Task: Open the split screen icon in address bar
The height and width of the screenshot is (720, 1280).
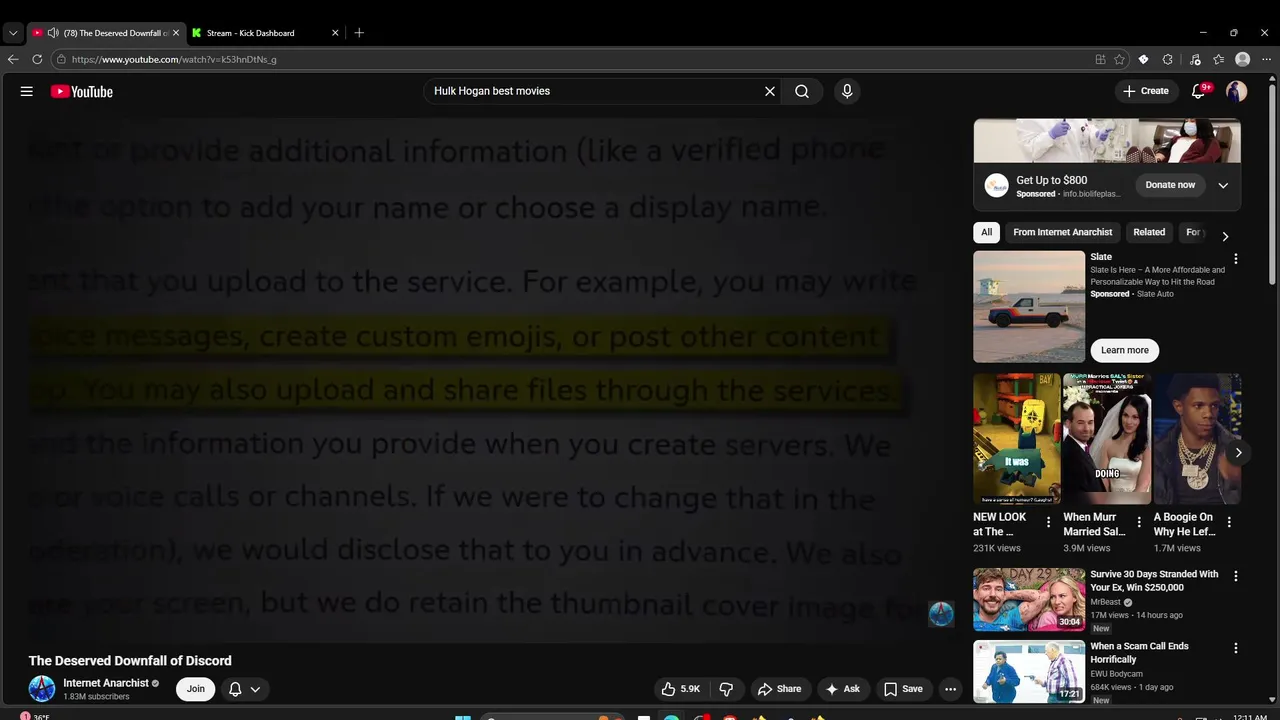Action: 1100,59
